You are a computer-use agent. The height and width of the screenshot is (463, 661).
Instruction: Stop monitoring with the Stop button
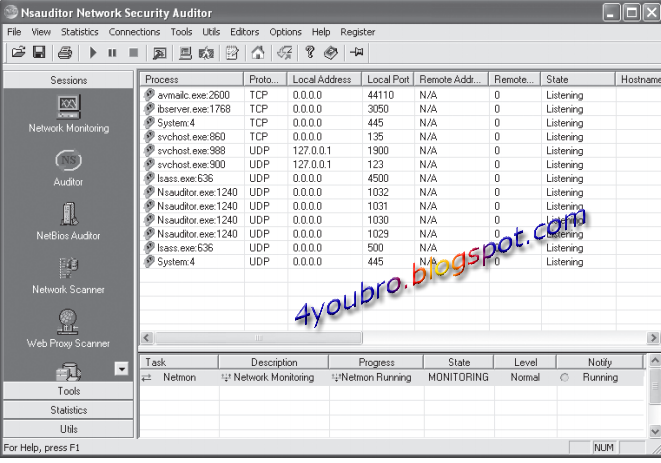134,53
